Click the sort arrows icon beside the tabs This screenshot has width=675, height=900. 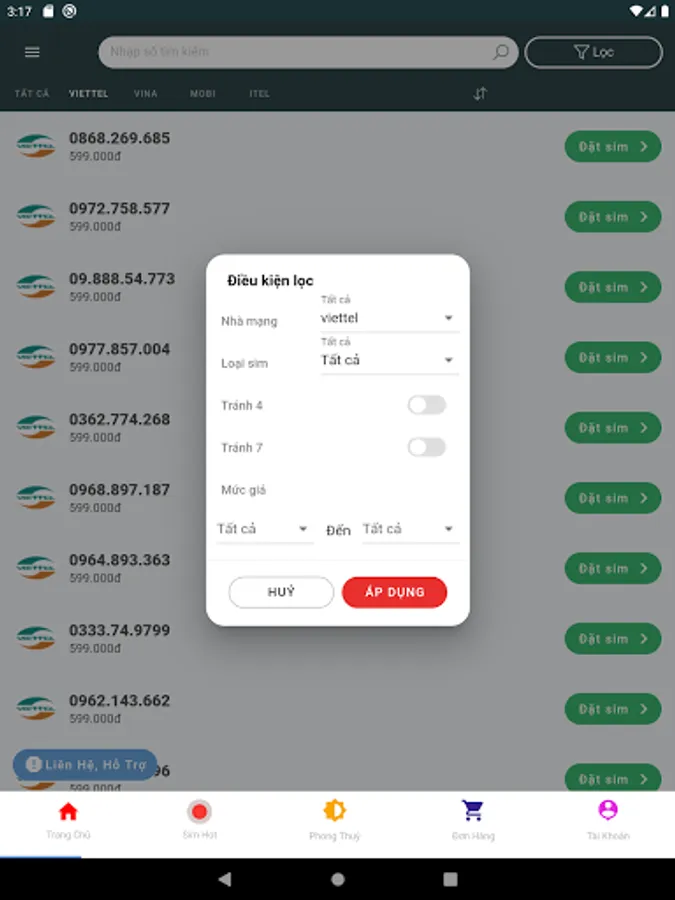[x=479, y=93]
